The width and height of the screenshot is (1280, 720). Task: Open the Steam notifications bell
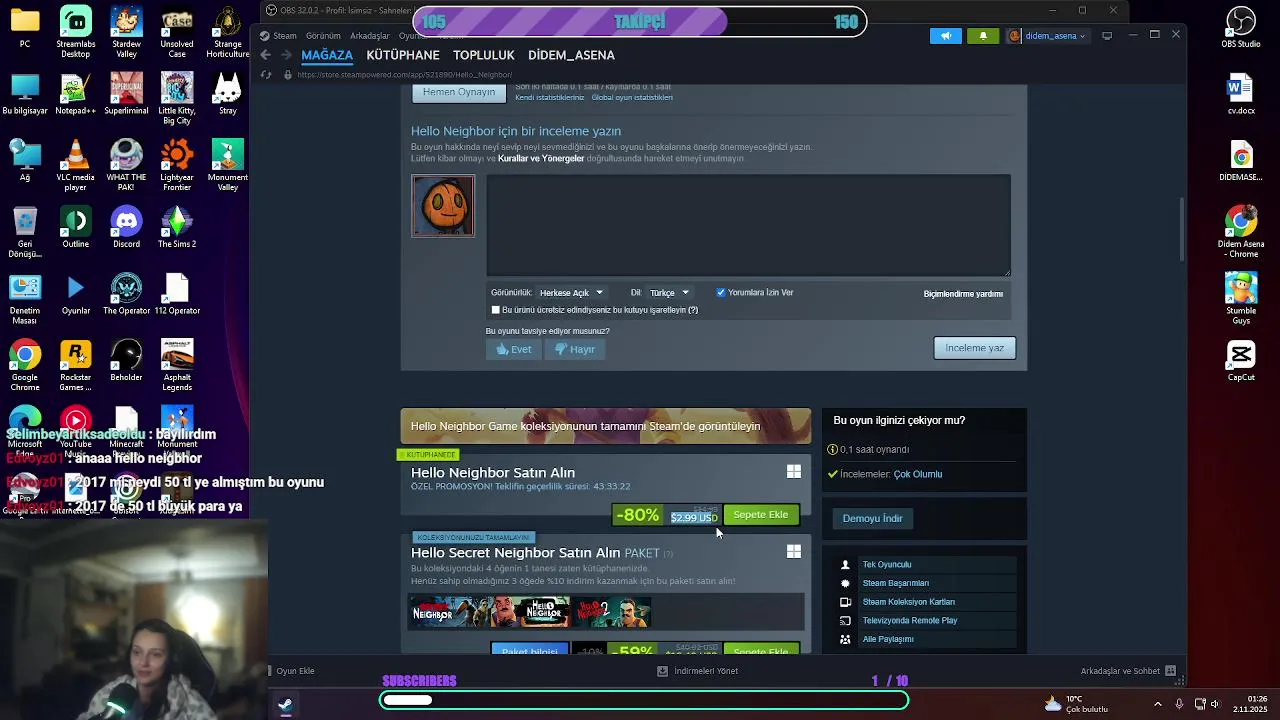tap(983, 36)
